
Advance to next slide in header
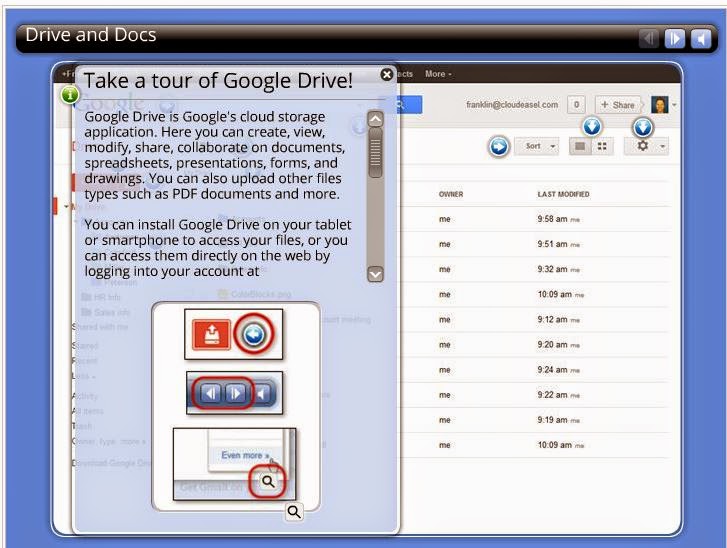675,38
